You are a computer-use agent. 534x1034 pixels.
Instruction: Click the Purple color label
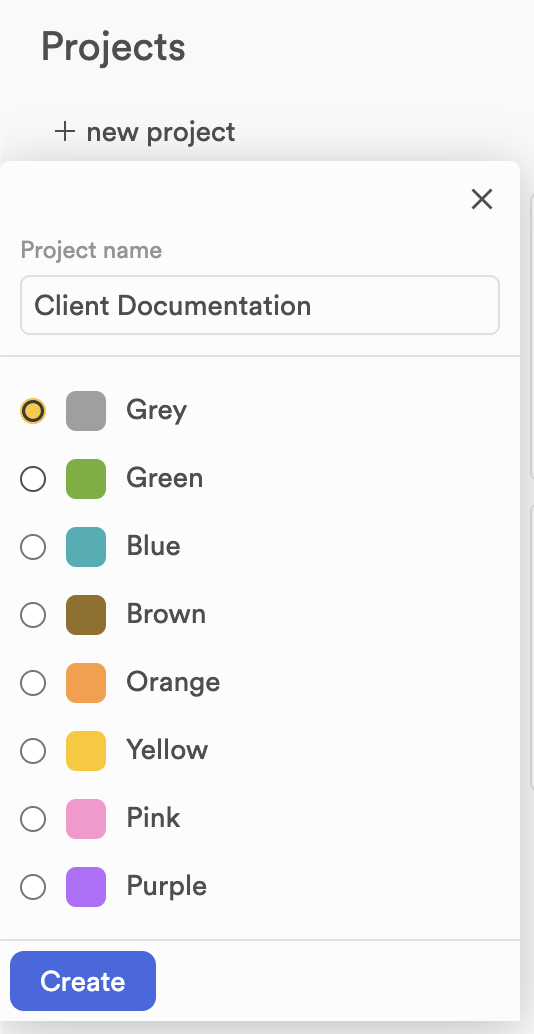[167, 887]
